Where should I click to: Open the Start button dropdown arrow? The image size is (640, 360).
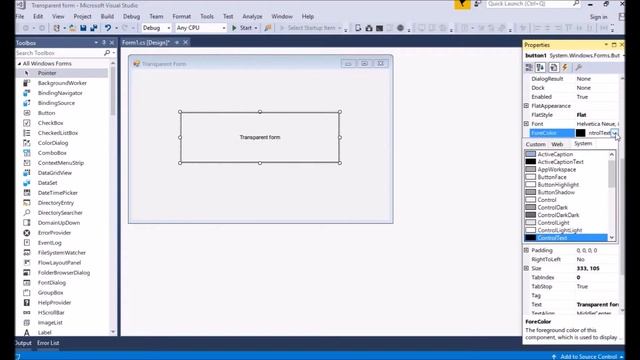[256, 28]
